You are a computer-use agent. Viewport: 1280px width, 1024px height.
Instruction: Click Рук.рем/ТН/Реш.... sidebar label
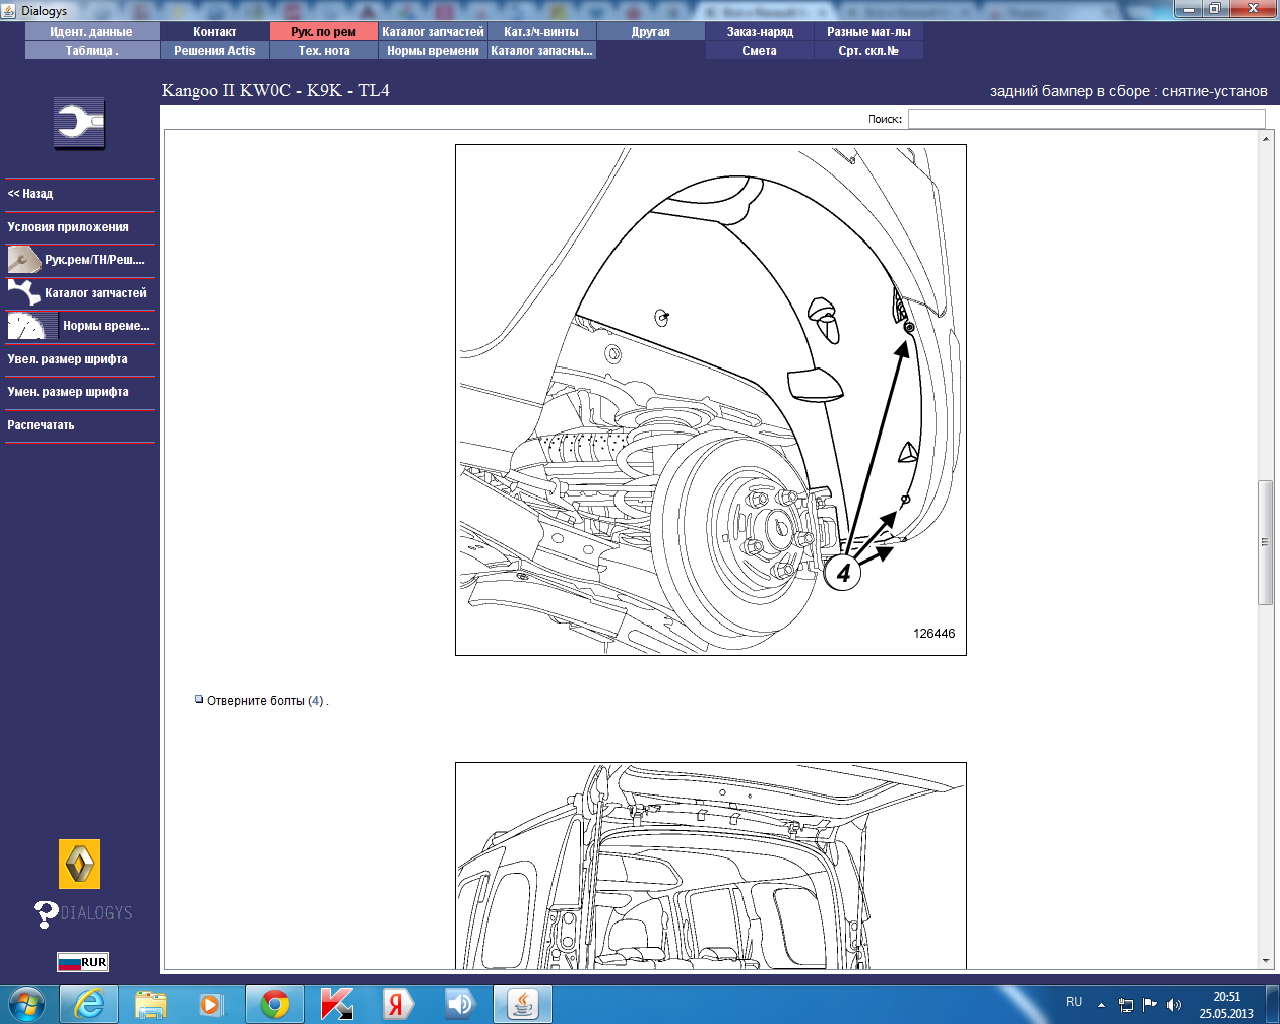click(x=95, y=260)
